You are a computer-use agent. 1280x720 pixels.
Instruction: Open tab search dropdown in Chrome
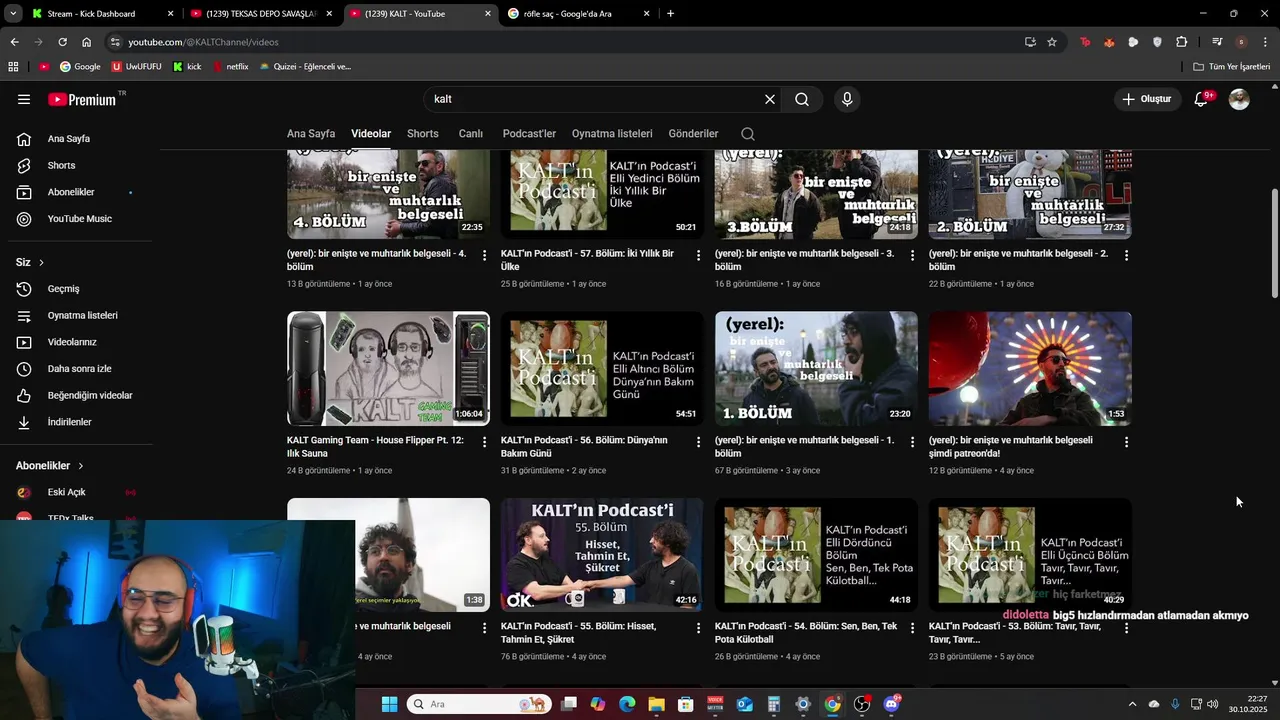tap(13, 14)
